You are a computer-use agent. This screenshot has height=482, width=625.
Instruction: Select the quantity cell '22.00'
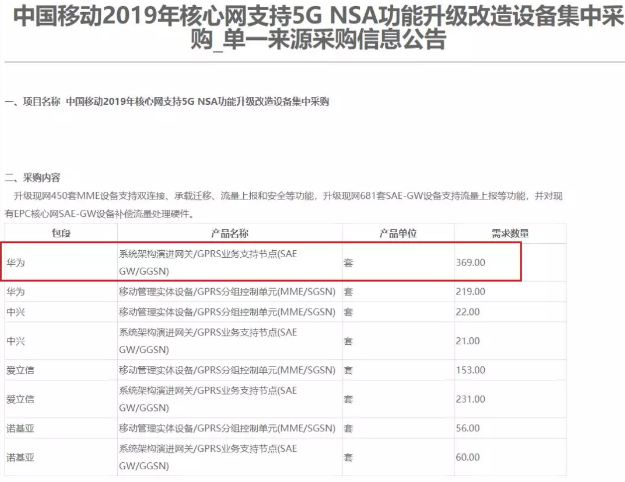[468, 312]
